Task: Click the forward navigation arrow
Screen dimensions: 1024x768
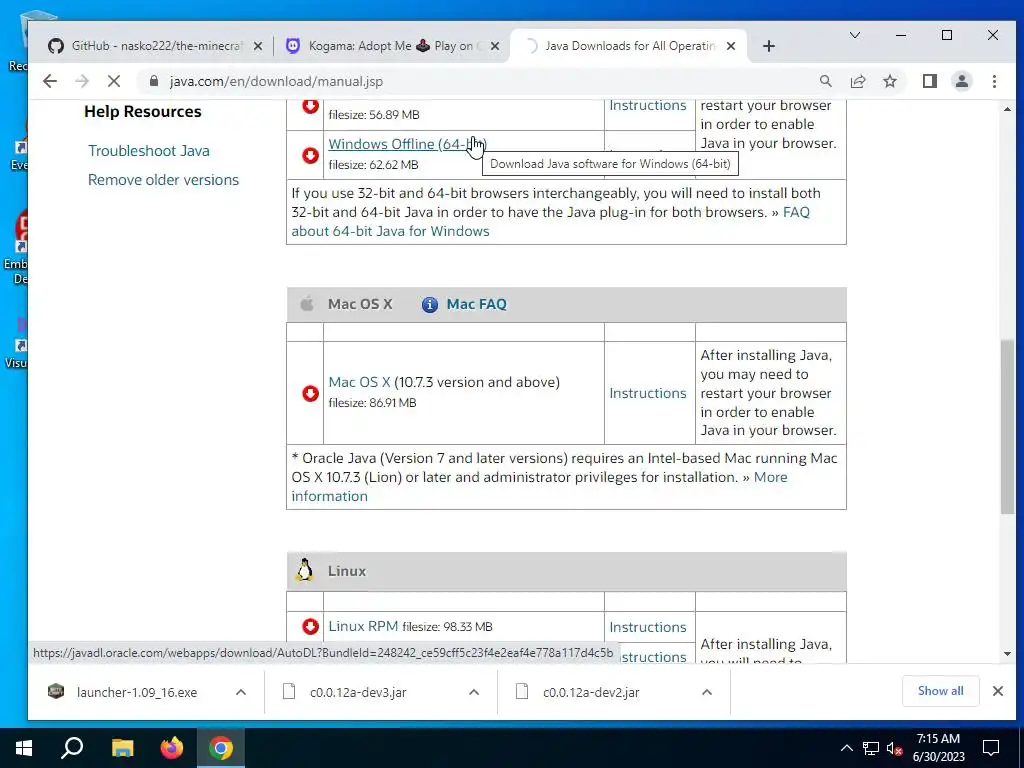Action: pos(82,81)
